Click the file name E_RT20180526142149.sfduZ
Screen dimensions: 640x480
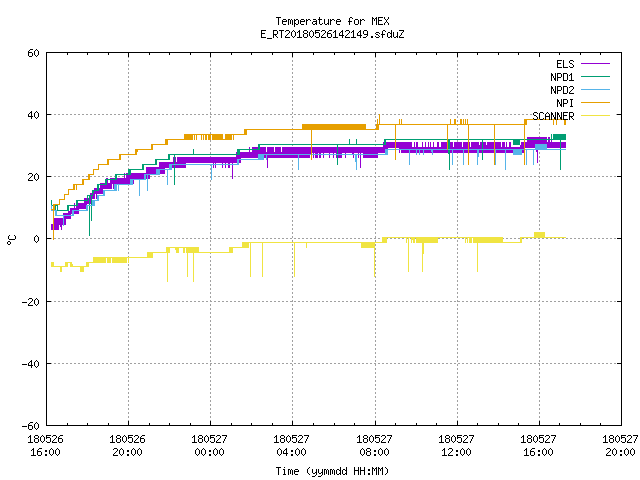coord(332,34)
